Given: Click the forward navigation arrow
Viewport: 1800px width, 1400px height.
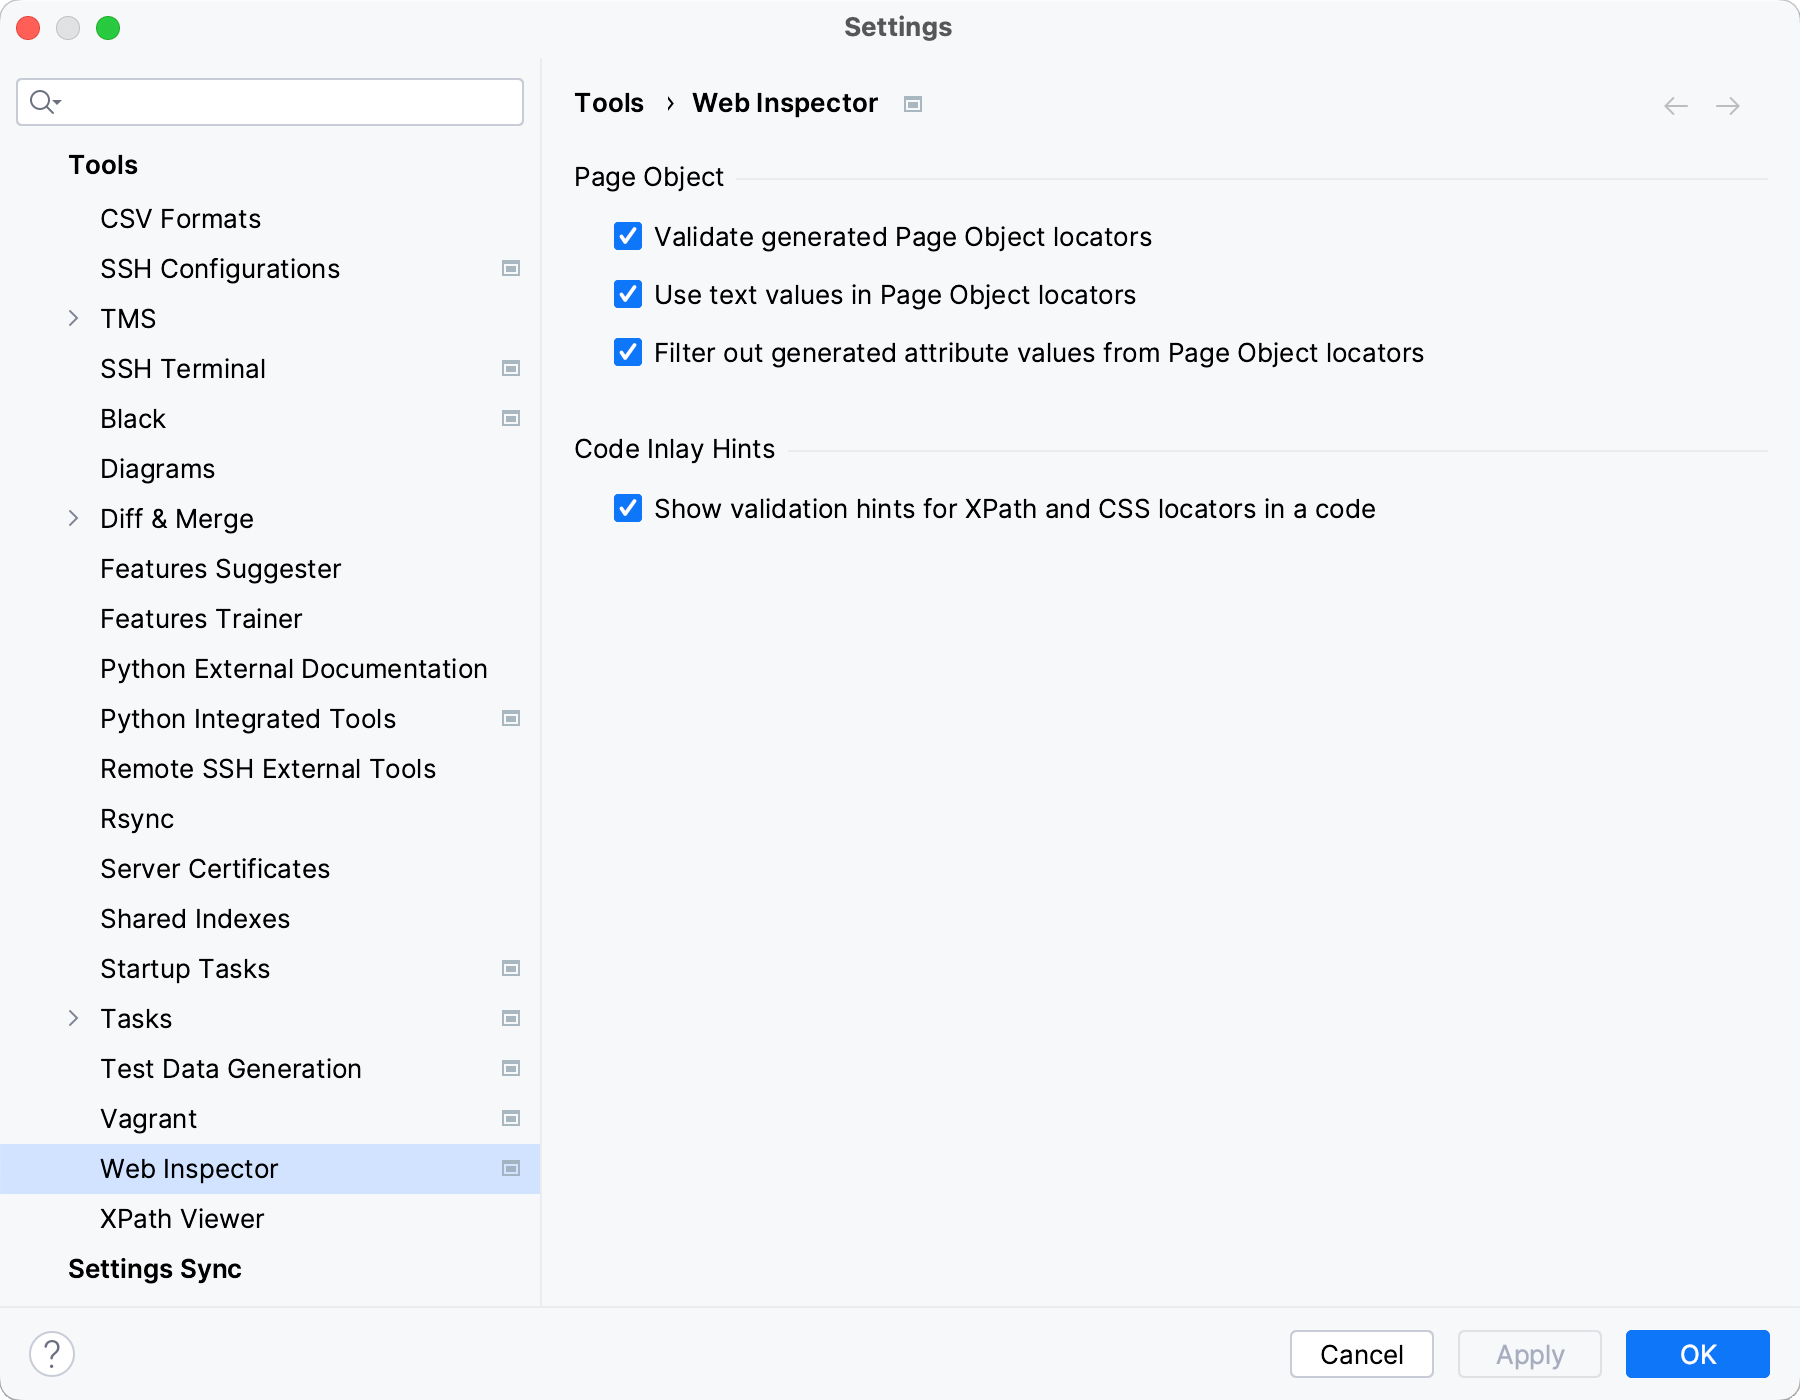Looking at the screenshot, I should [x=1729, y=105].
